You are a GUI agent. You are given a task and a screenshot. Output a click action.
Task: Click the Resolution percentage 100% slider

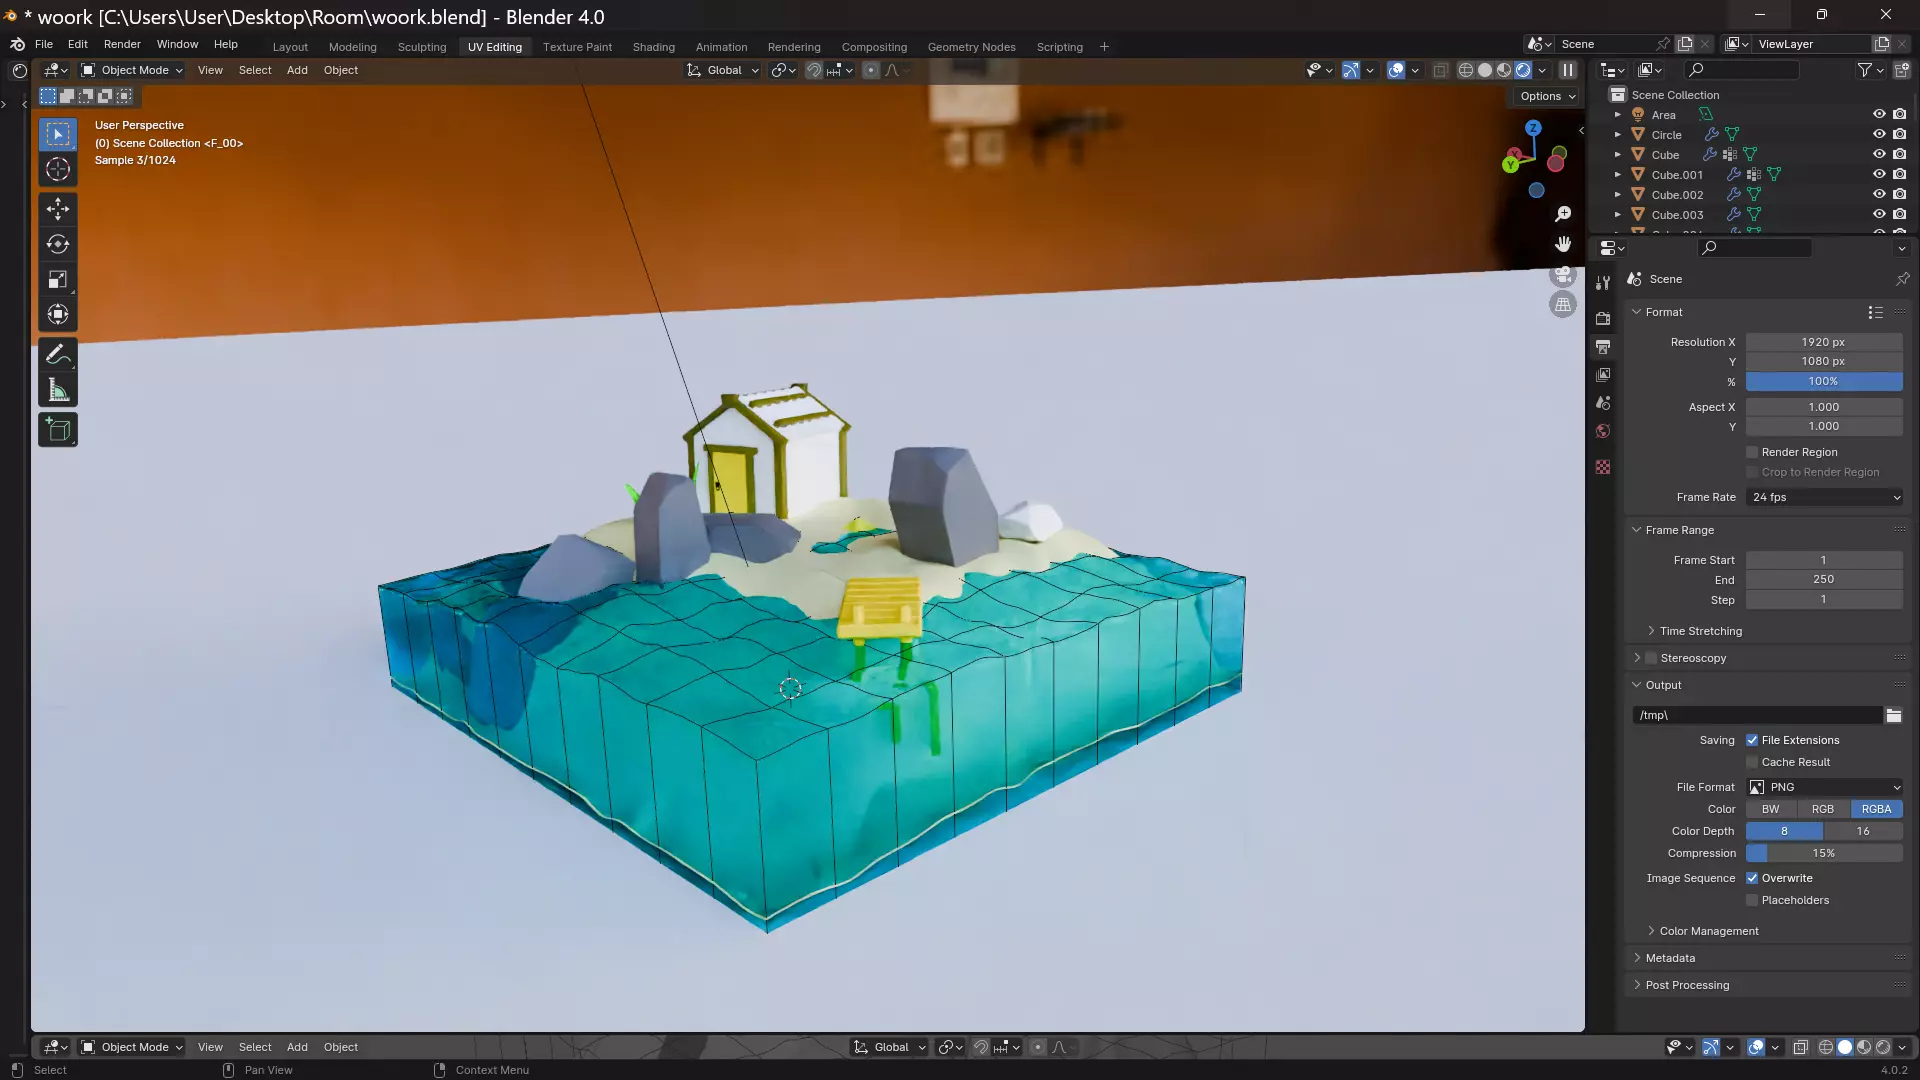tap(1824, 381)
